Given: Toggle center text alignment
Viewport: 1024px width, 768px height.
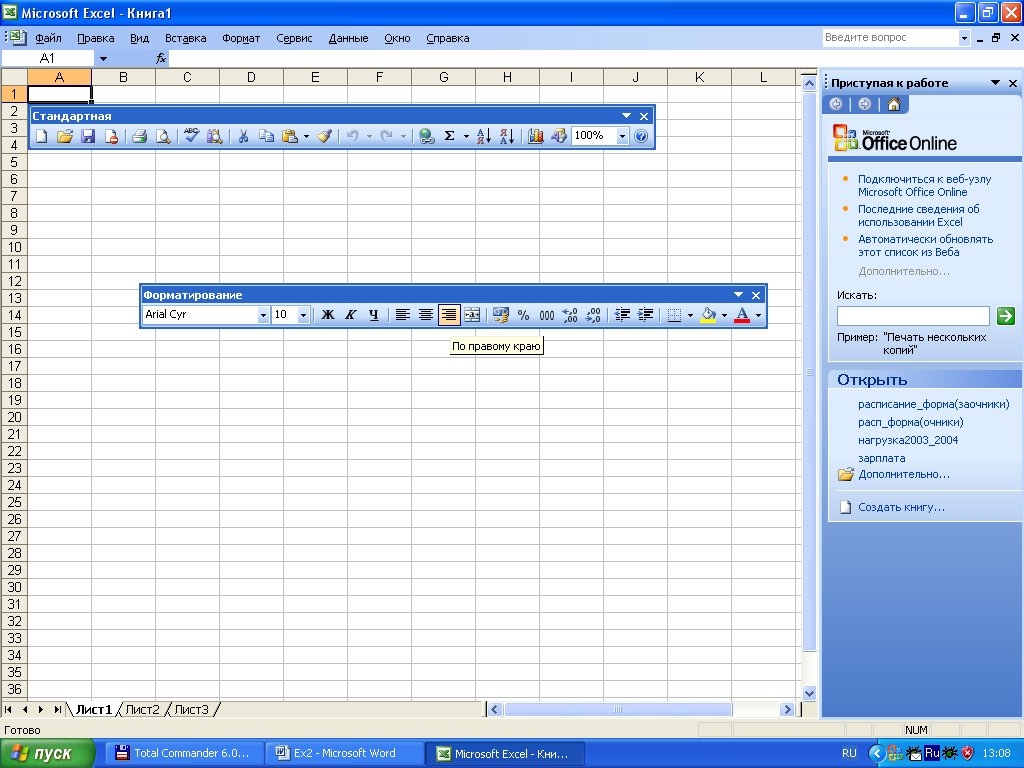Looking at the screenshot, I should [426, 315].
